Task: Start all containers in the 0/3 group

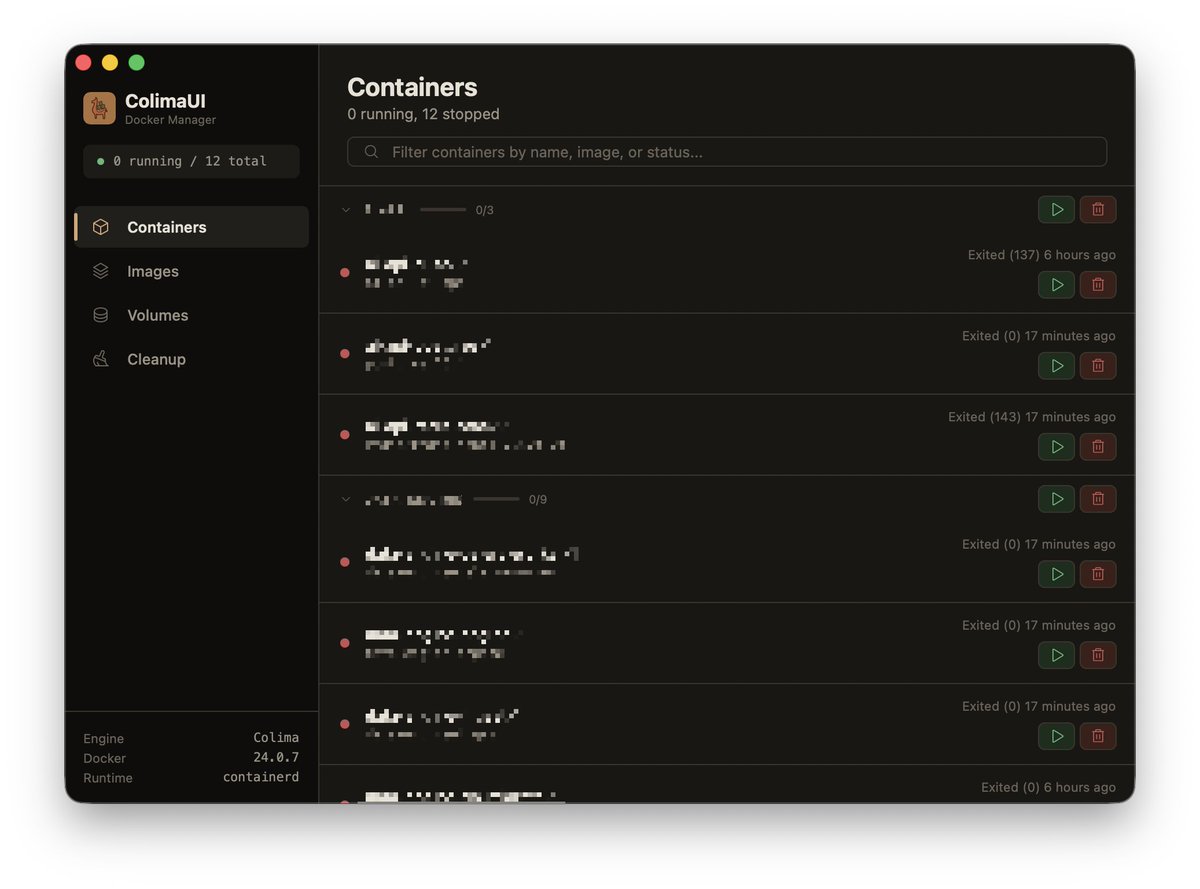Action: [1057, 209]
